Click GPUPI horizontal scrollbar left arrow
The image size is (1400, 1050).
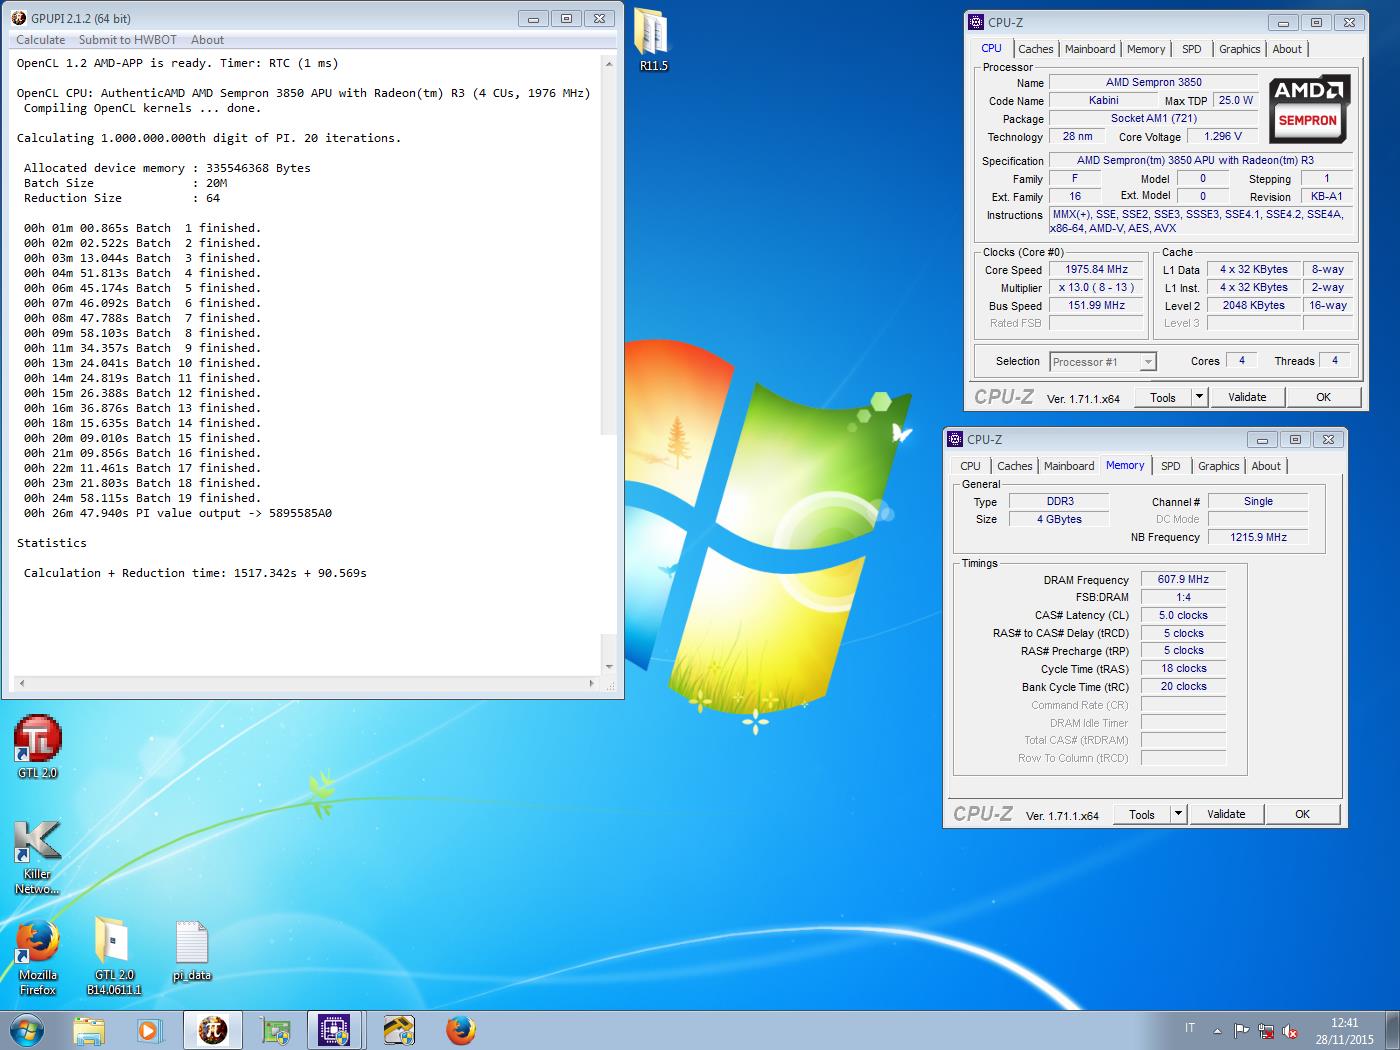tap(21, 684)
